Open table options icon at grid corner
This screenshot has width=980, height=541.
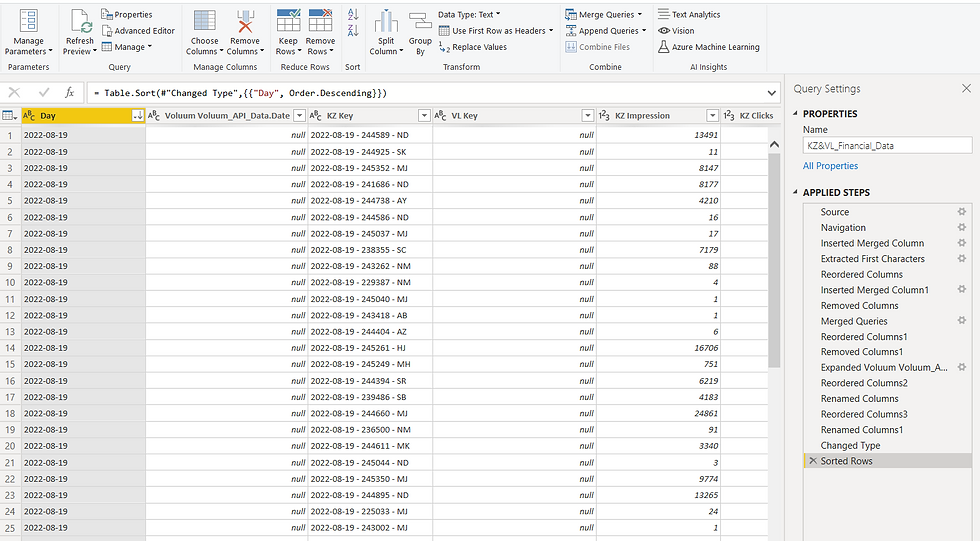pyautogui.click(x=9, y=116)
